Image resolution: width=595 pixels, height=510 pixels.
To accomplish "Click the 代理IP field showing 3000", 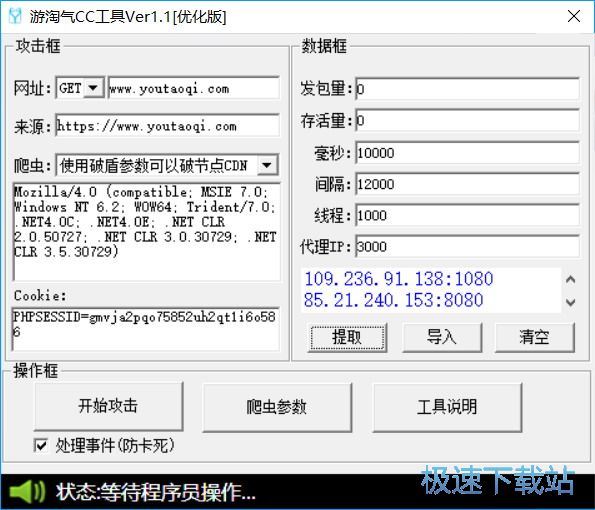I will [467, 247].
